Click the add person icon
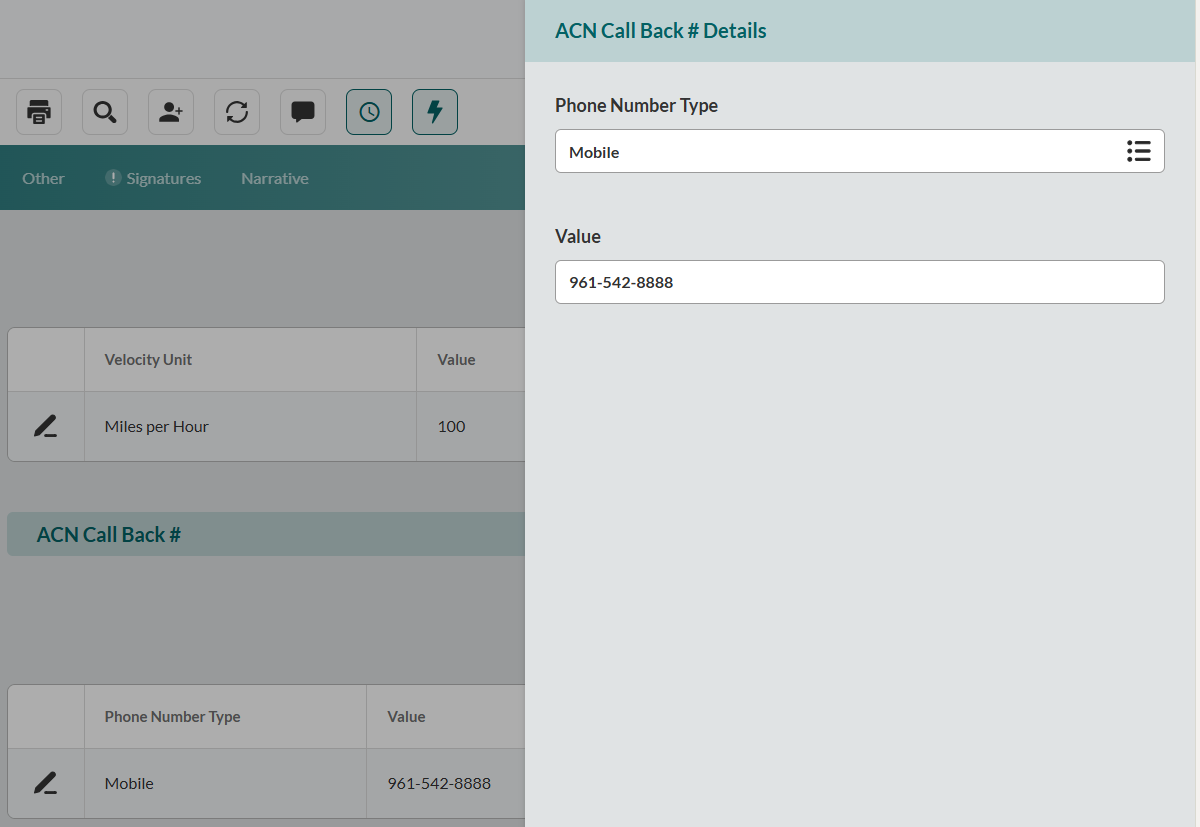1200x827 pixels. pyautogui.click(x=171, y=112)
